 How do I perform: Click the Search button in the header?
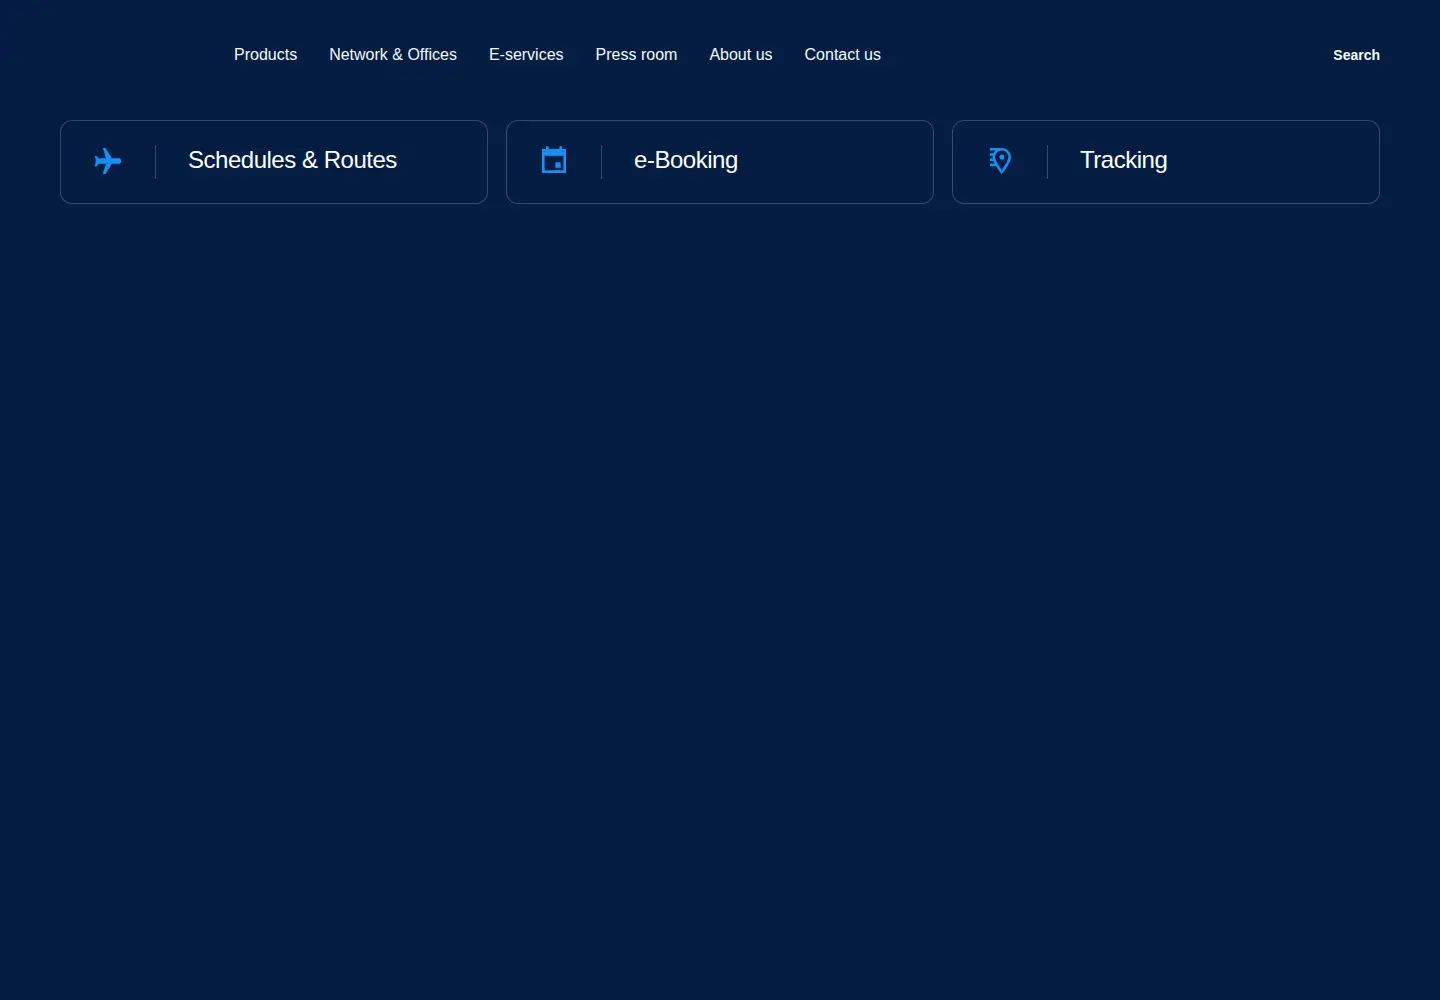(1356, 55)
